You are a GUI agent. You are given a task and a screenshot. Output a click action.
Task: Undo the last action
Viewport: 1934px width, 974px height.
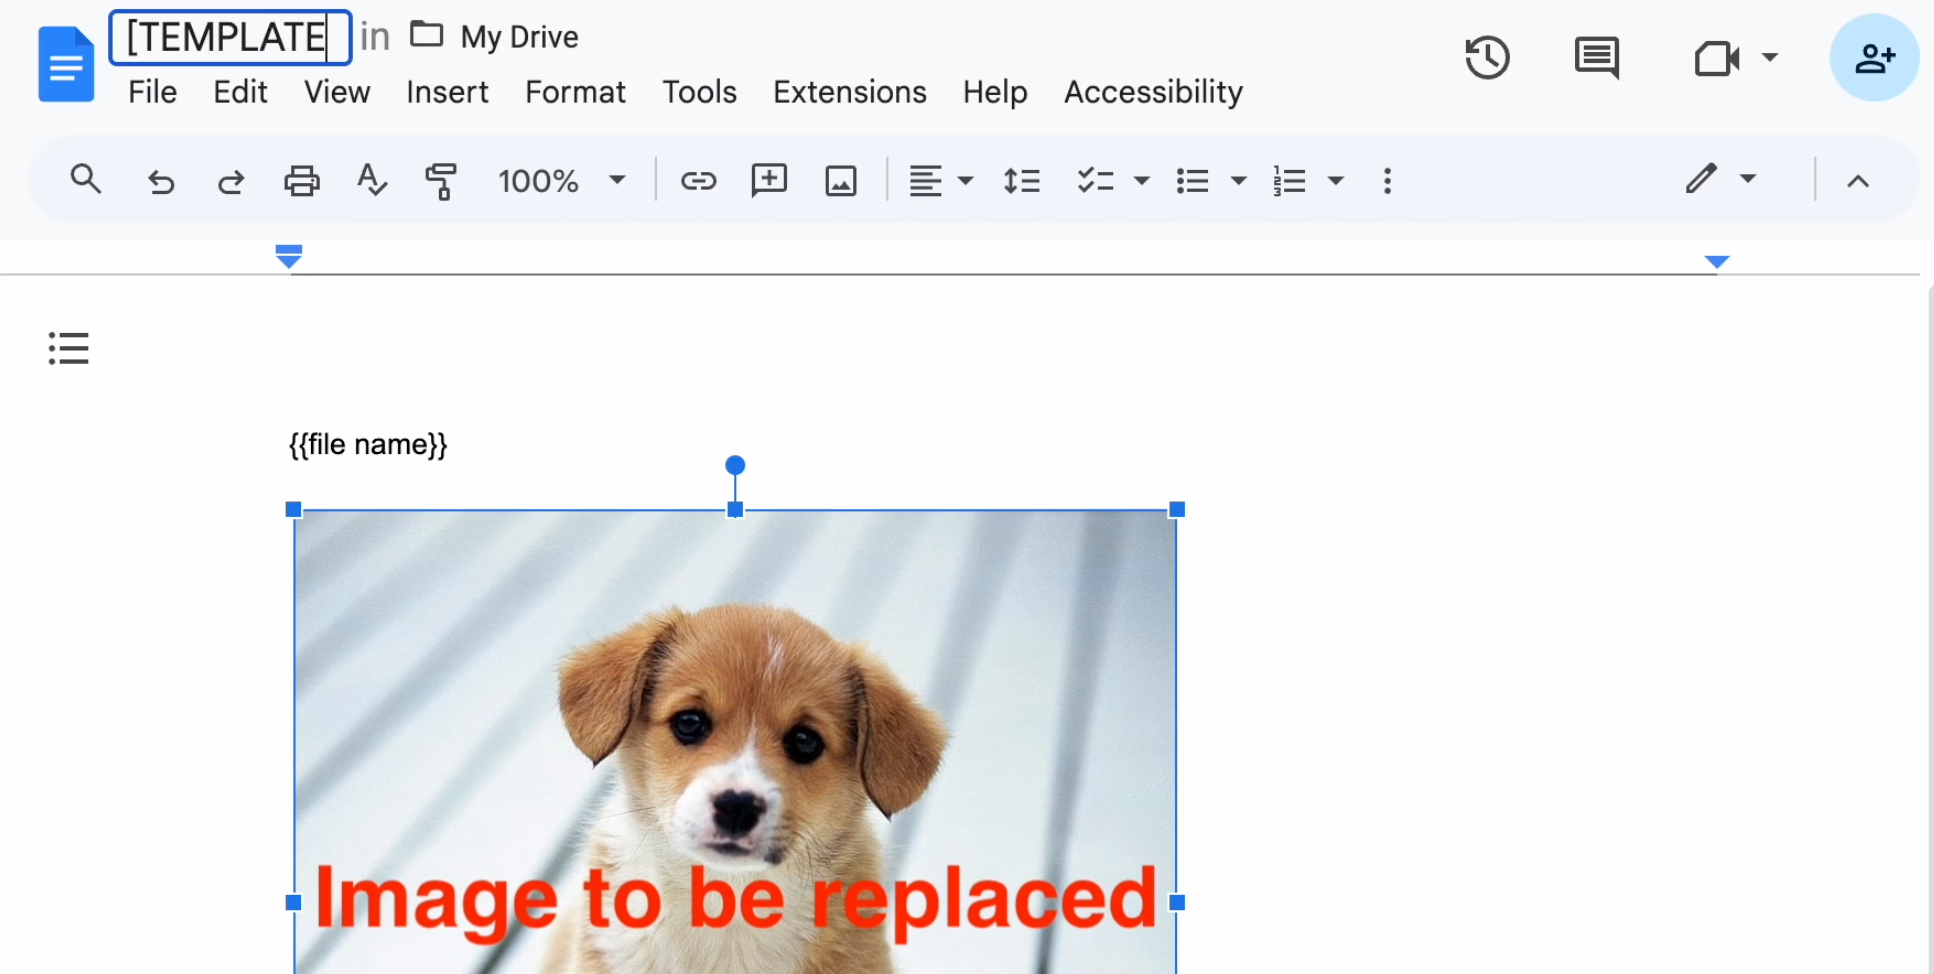[160, 181]
